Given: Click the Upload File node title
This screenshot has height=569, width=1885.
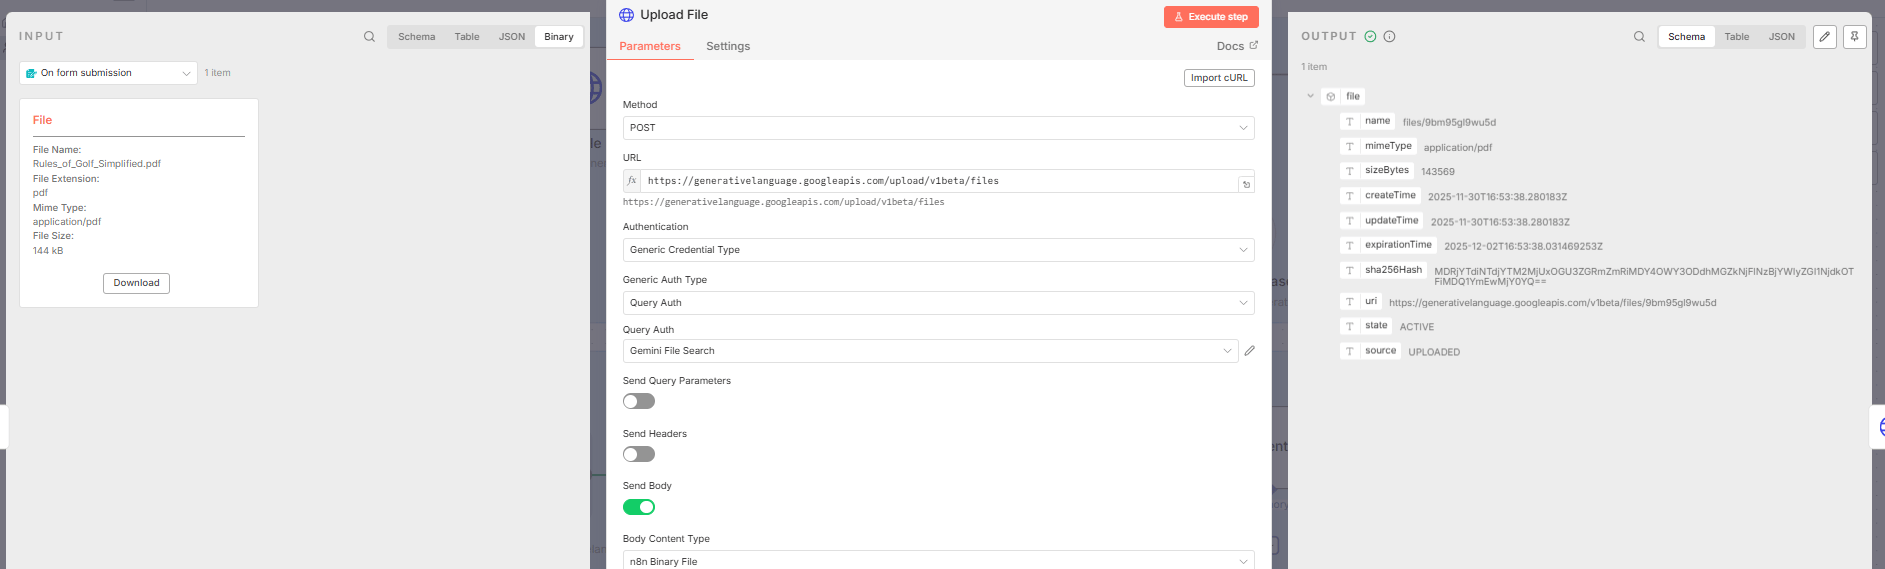Looking at the screenshot, I should tap(674, 15).
